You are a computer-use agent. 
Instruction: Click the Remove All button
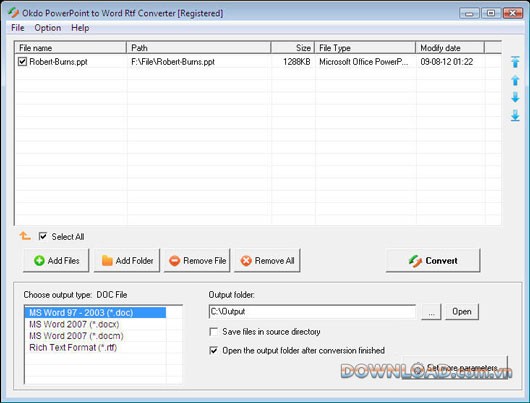click(x=267, y=260)
